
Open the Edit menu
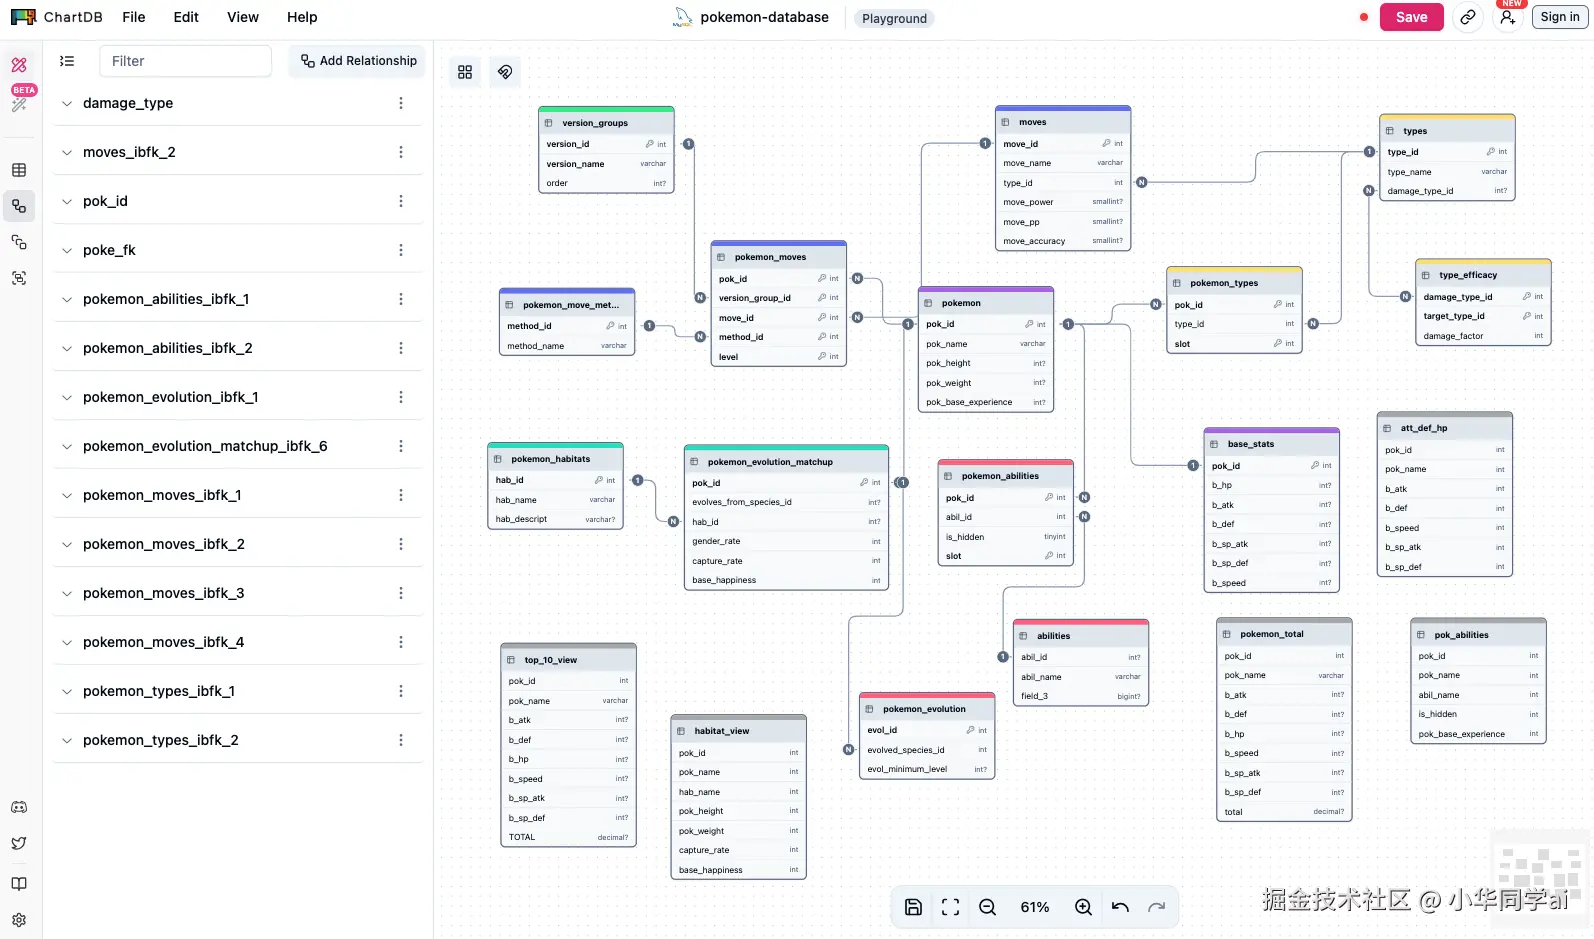(x=186, y=17)
